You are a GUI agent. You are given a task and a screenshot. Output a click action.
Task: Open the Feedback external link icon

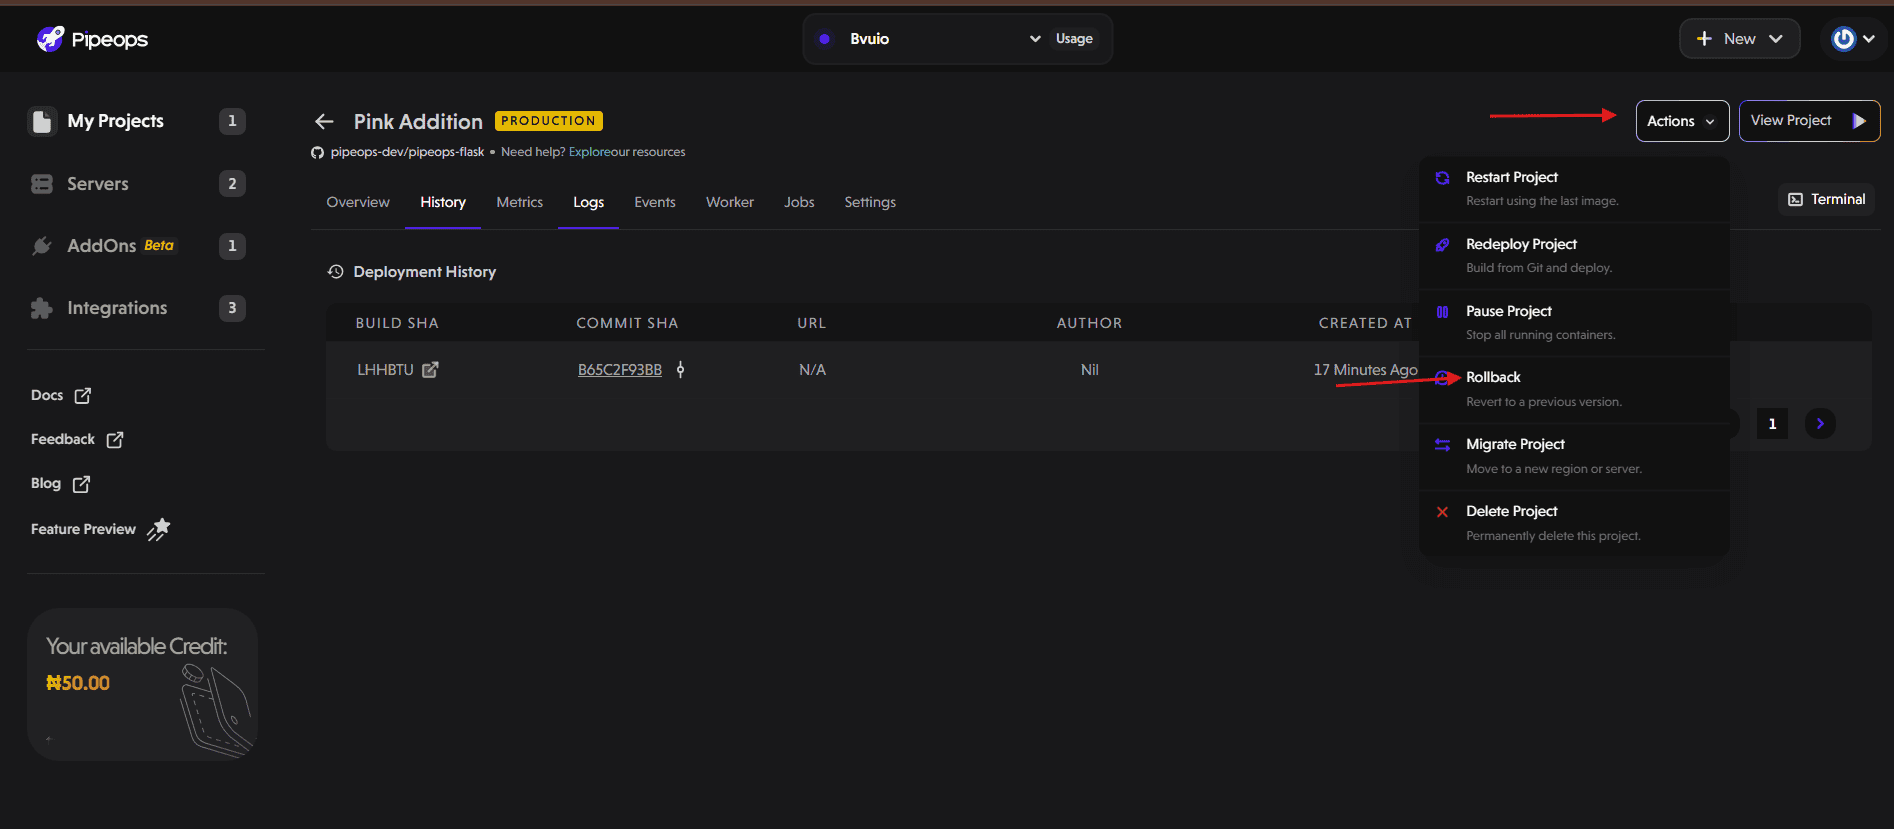[115, 440]
